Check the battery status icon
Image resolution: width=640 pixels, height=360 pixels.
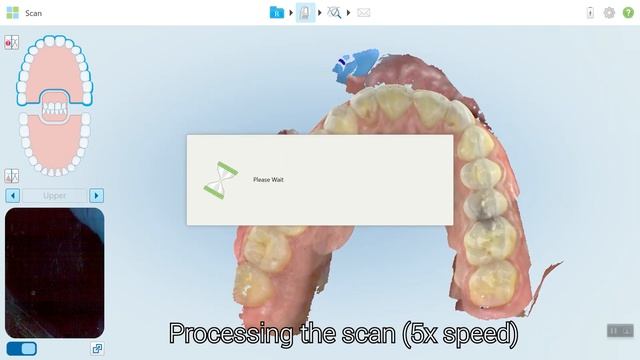coord(590,13)
